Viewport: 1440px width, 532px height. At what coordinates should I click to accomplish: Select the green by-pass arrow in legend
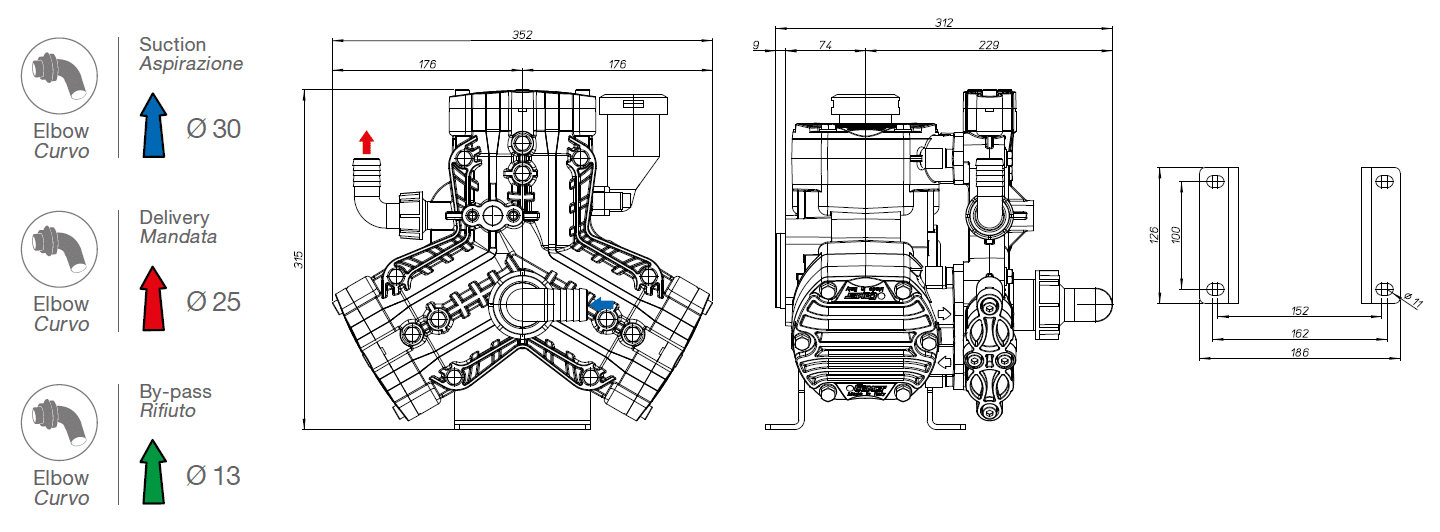click(152, 471)
